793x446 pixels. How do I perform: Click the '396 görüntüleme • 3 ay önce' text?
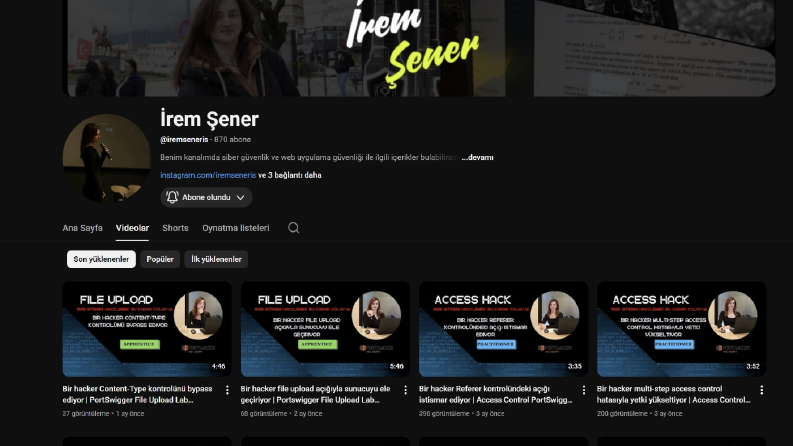pos(461,414)
